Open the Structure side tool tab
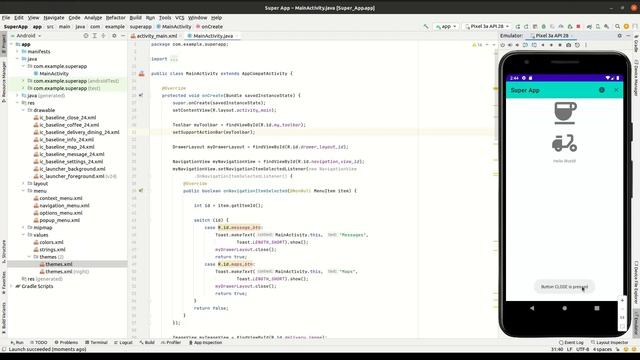 click(4, 251)
